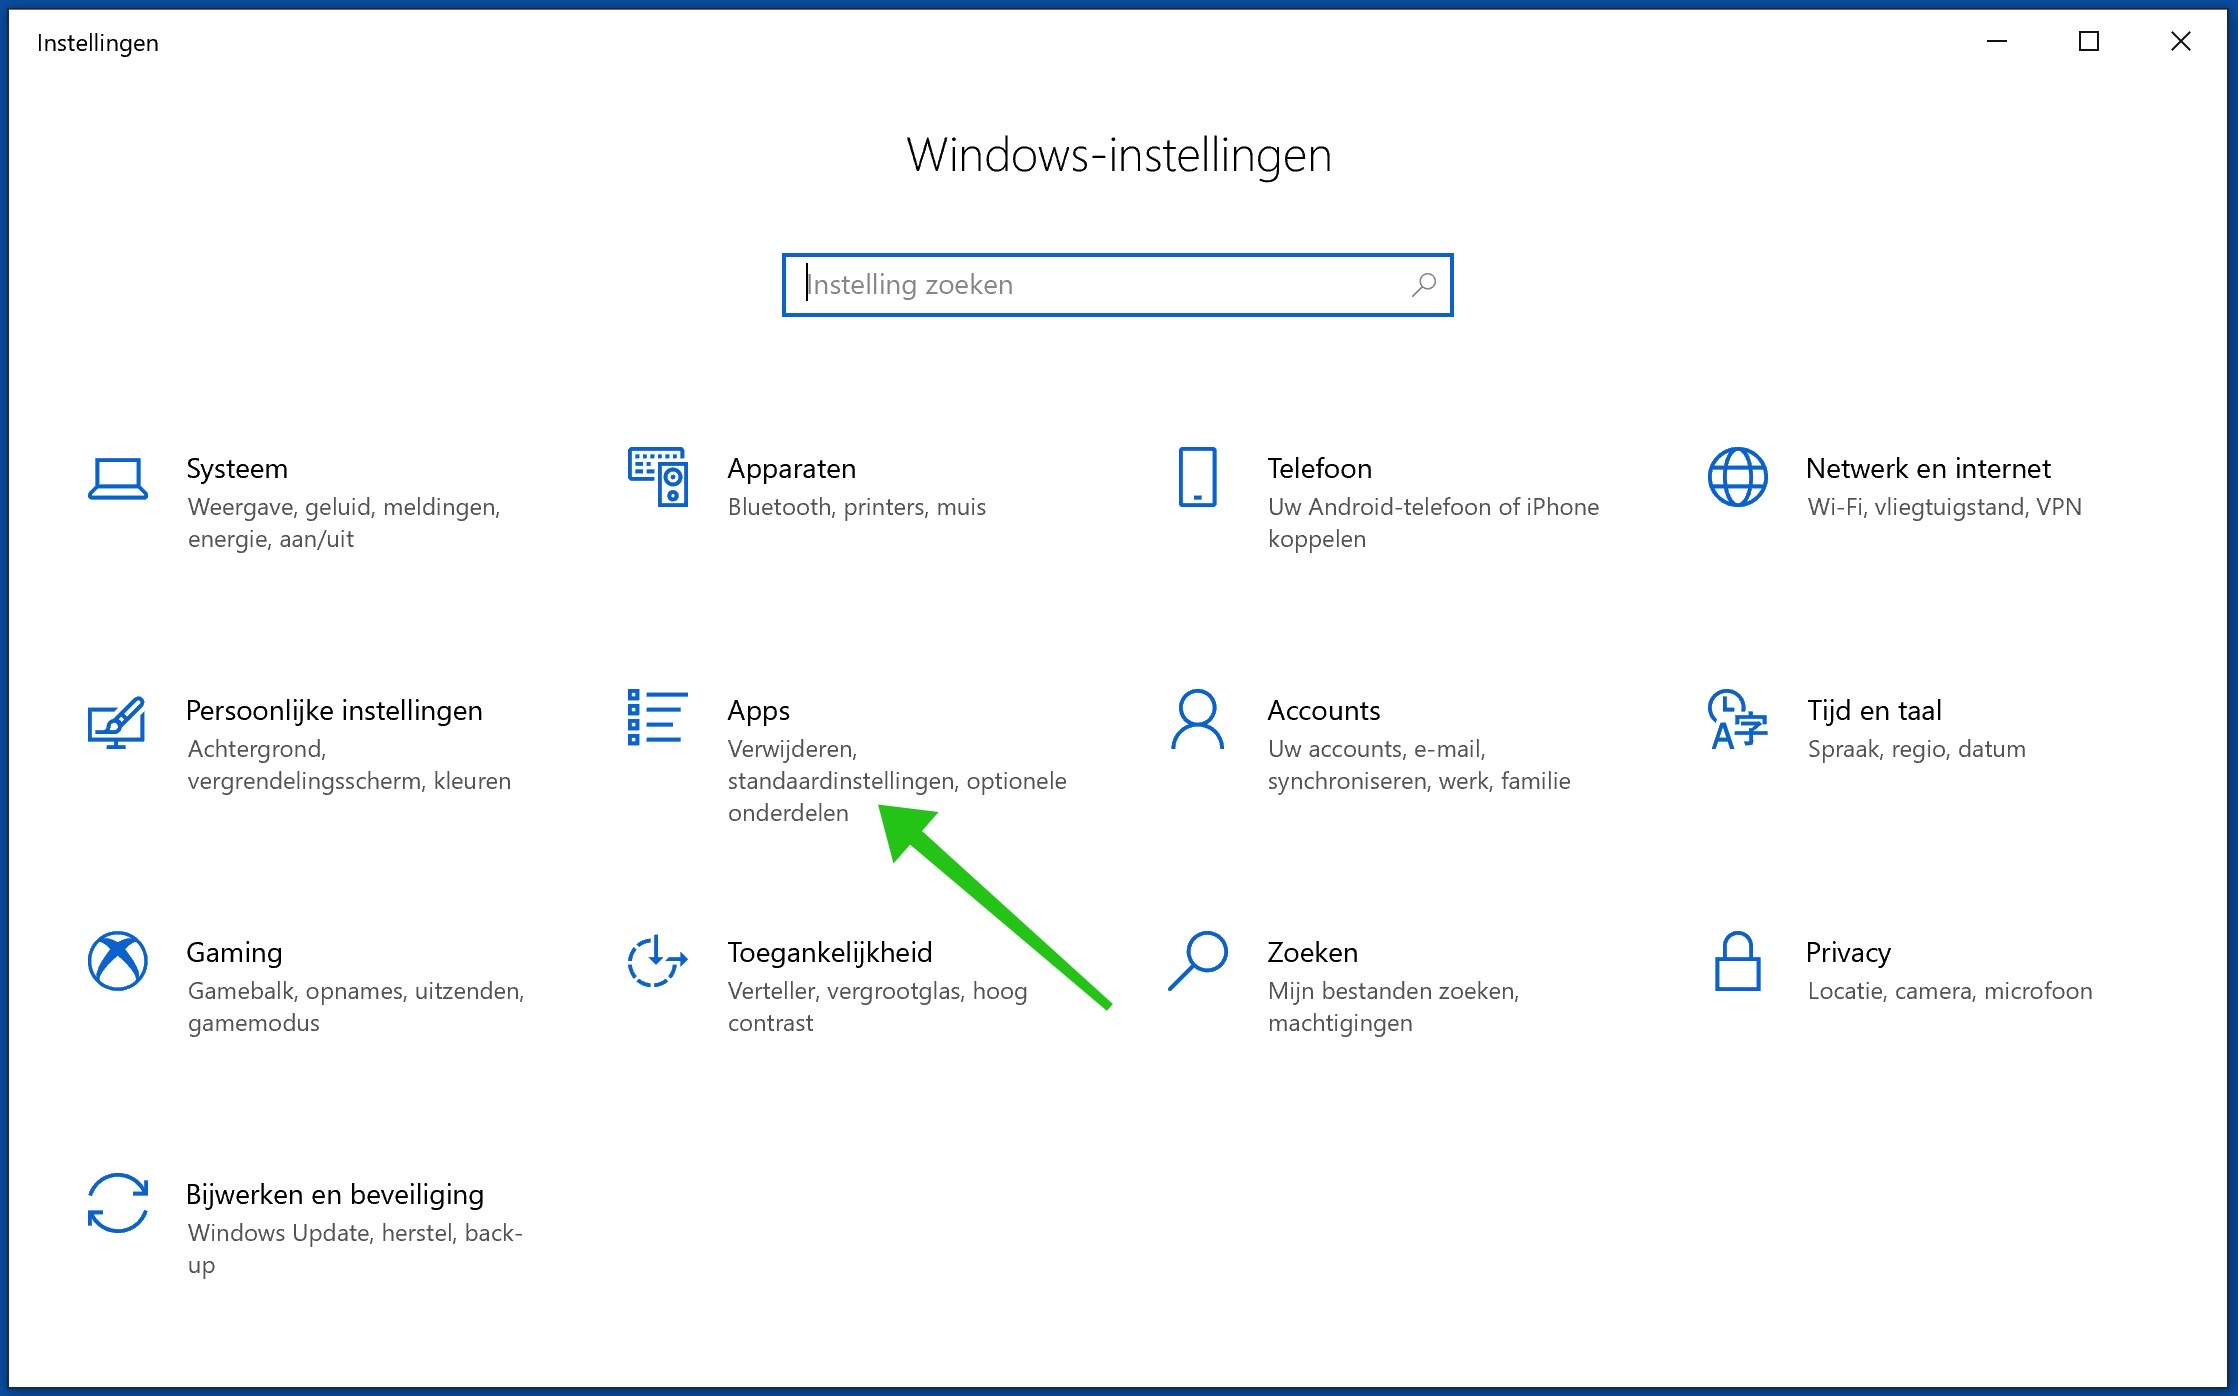Open the Apps list icon
2238x1396 pixels.
coord(657,717)
